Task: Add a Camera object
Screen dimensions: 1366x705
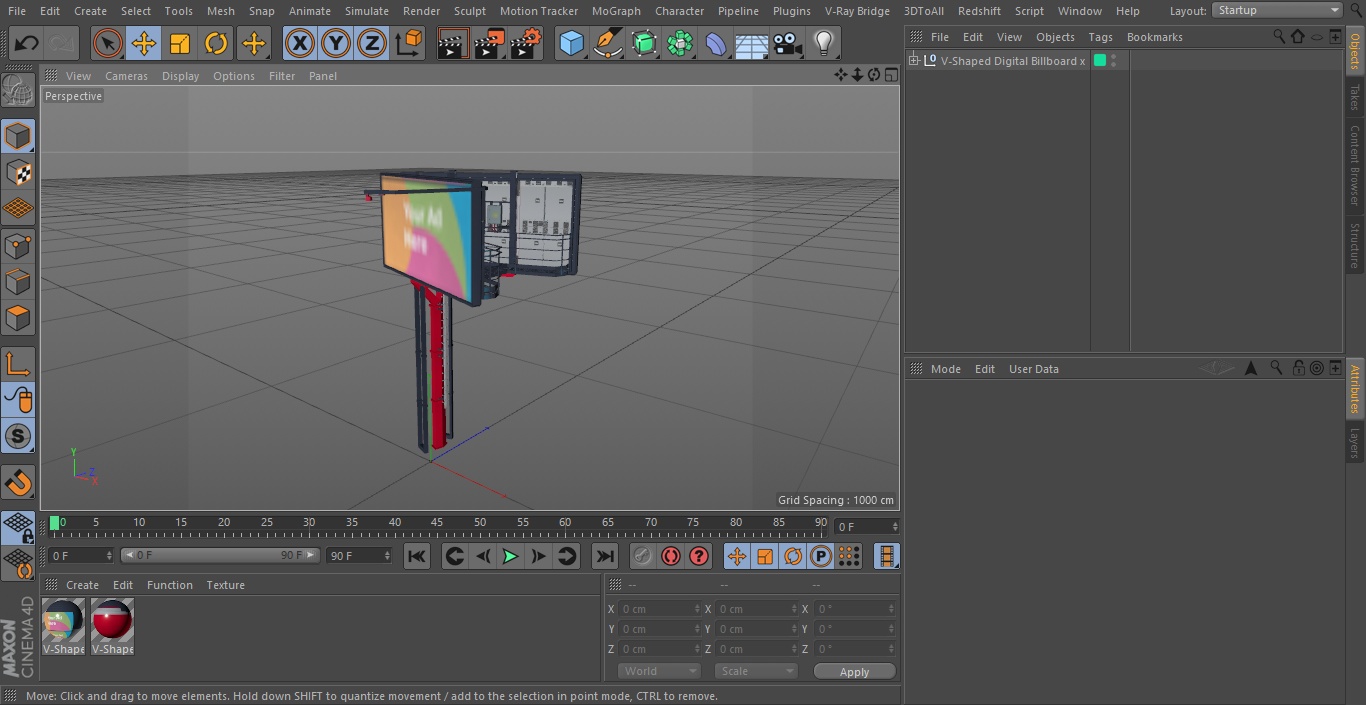Action: coord(788,43)
